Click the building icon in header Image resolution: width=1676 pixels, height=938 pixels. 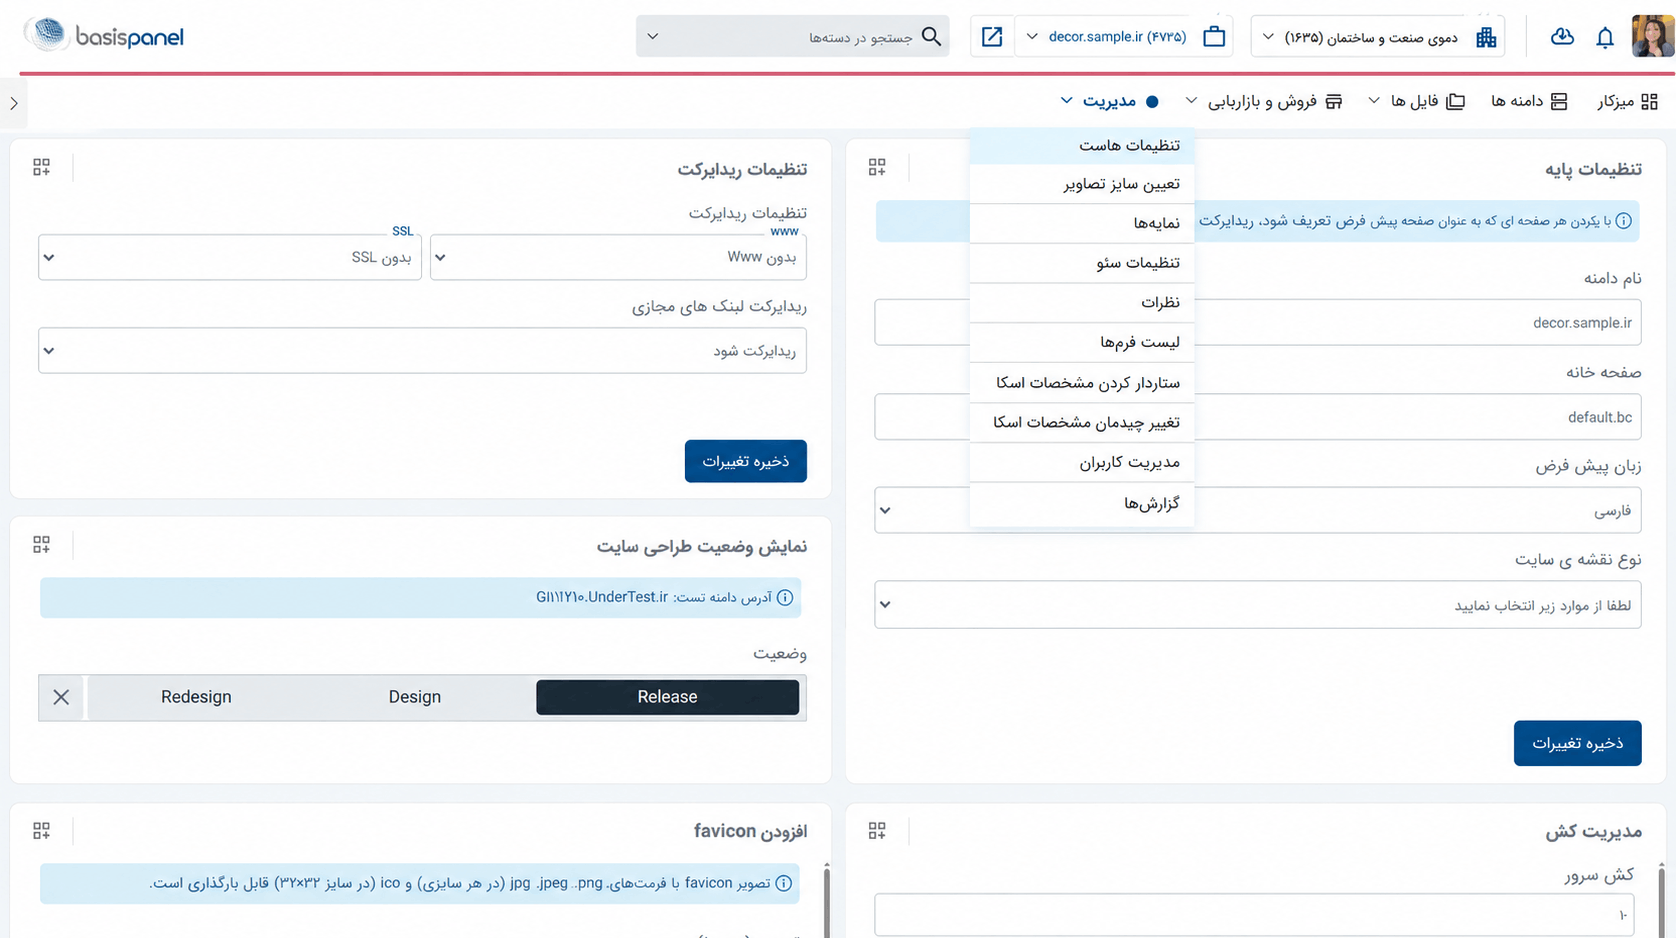coord(1486,37)
